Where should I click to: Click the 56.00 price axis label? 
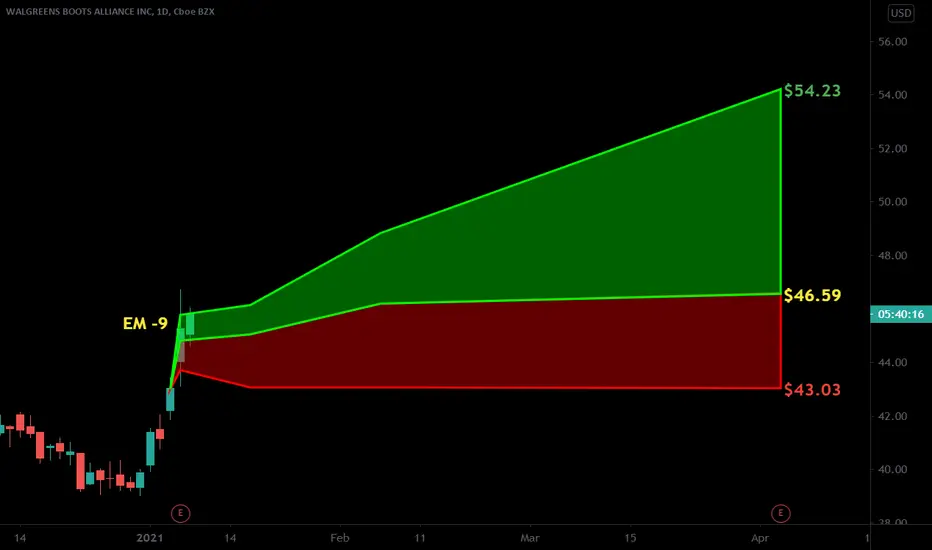(x=893, y=42)
